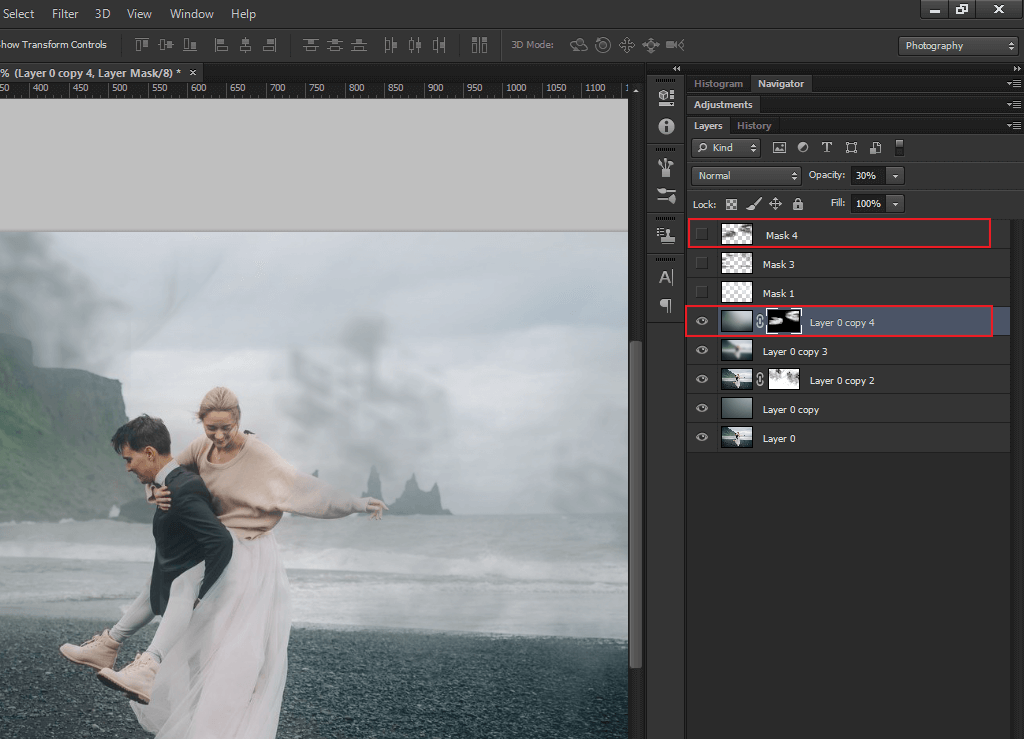This screenshot has height=739, width=1024.
Task: Hide Layer 0 base layer
Action: (702, 437)
